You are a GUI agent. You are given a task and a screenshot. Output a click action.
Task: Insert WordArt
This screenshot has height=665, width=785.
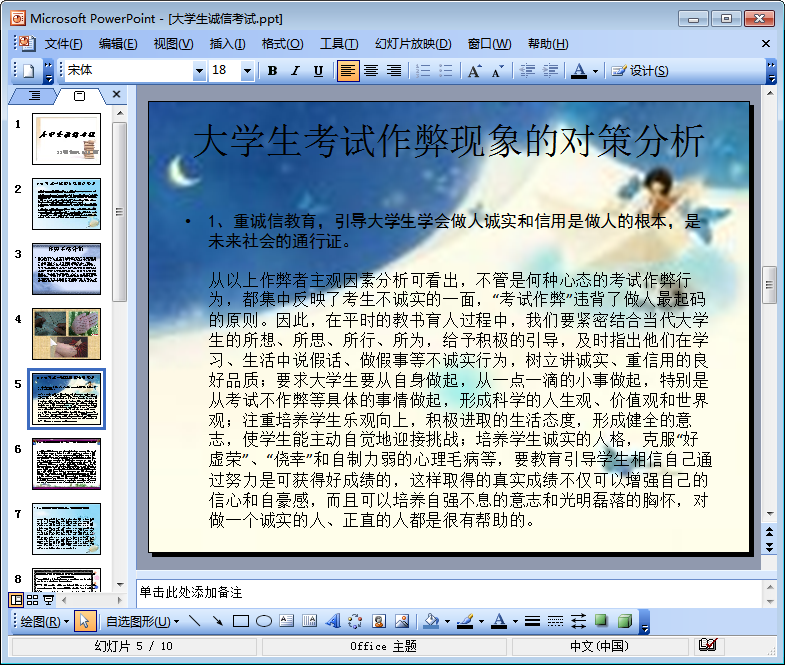tap(332, 621)
